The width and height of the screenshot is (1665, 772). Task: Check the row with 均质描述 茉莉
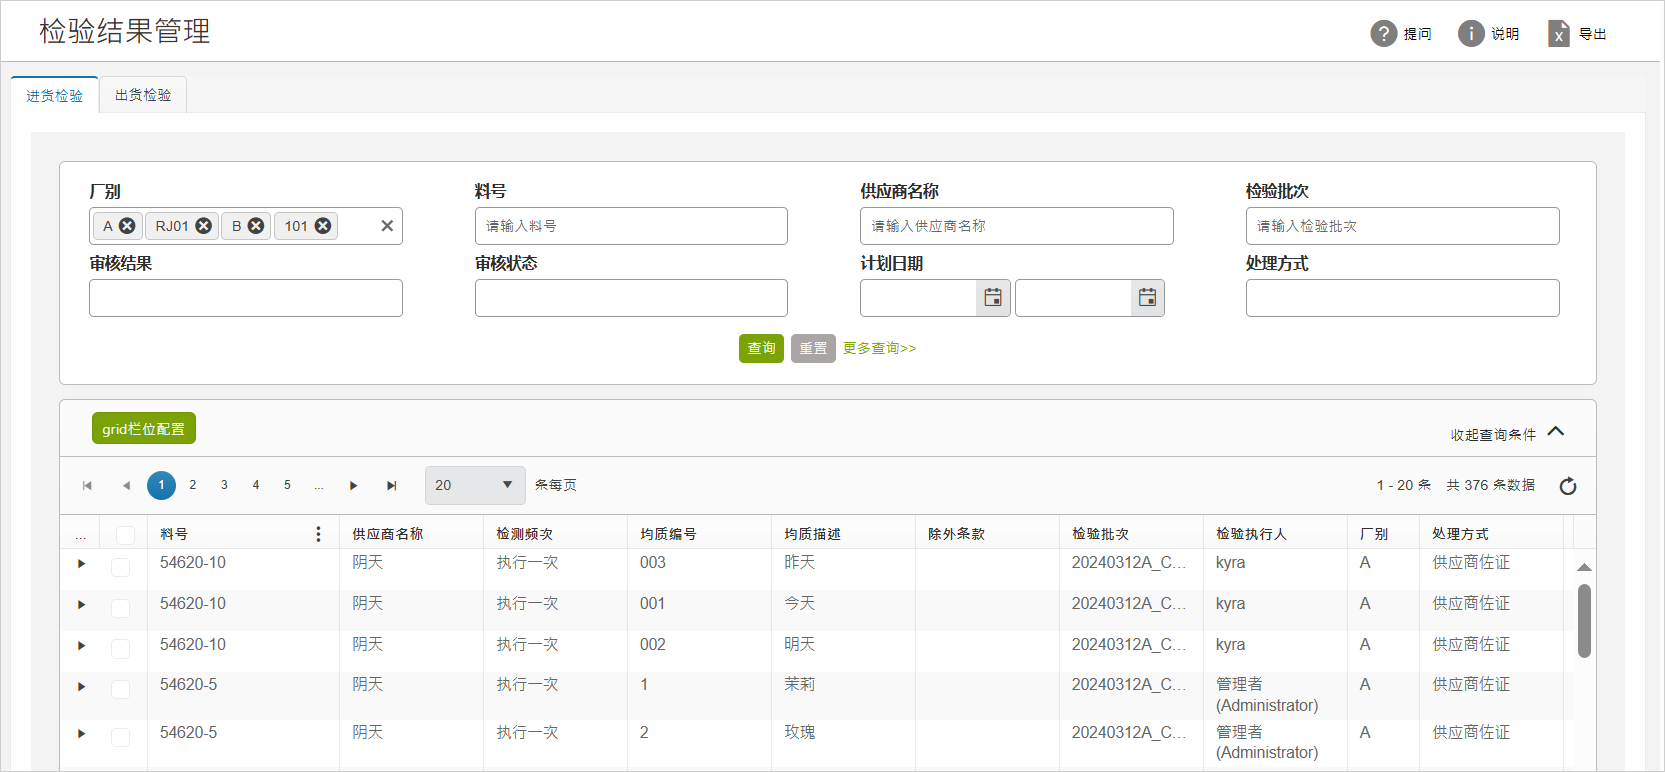tap(120, 689)
